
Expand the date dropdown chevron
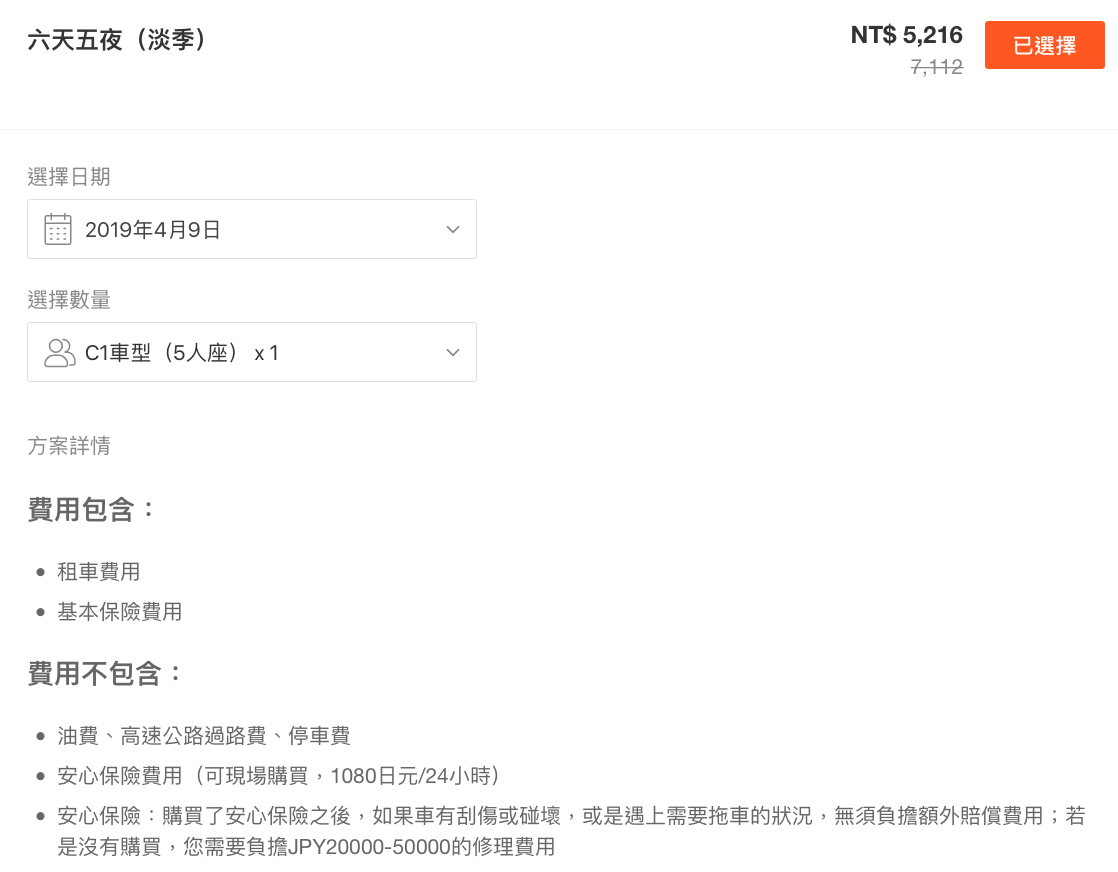(x=453, y=230)
